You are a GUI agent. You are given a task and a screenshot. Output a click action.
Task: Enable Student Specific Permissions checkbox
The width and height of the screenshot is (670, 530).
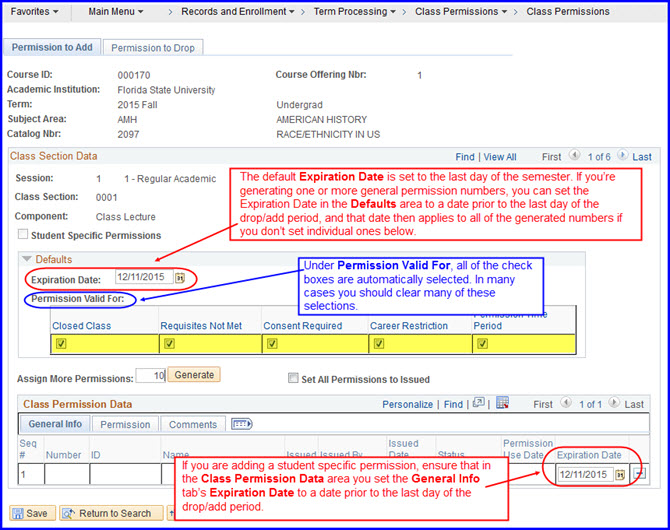tap(23, 234)
